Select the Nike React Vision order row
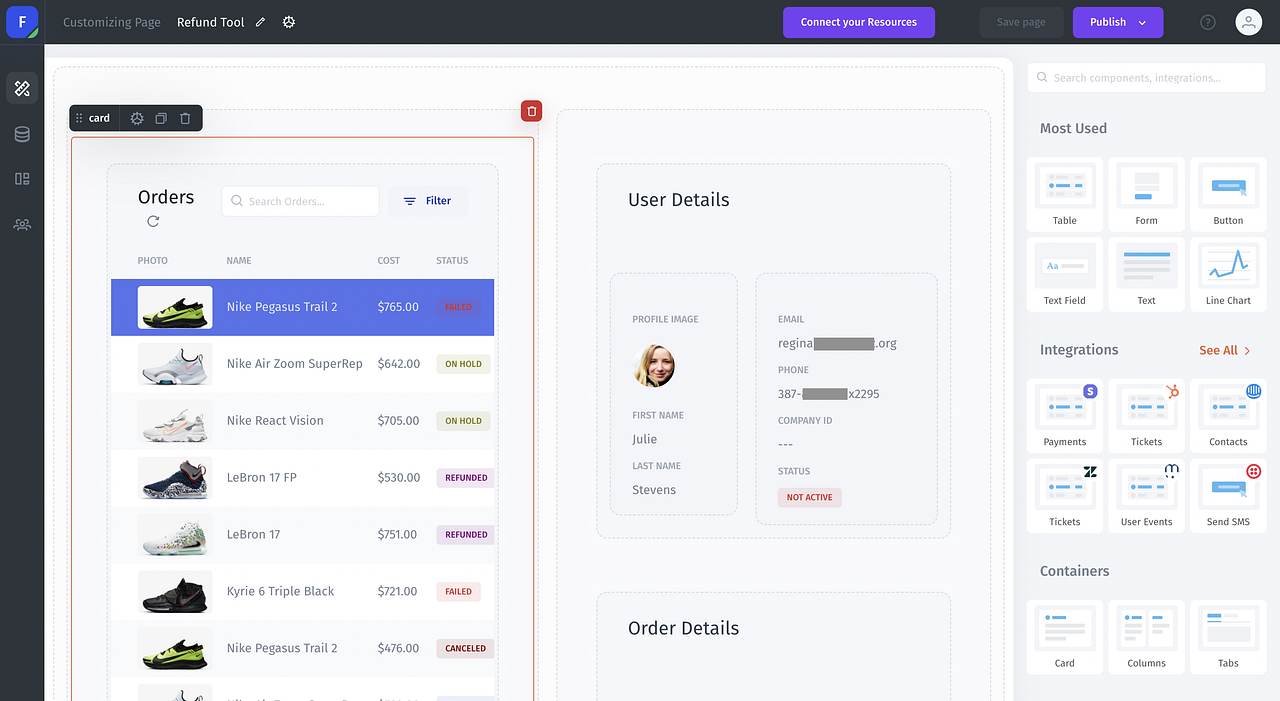Image resolution: width=1280 pixels, height=701 pixels. [x=300, y=420]
